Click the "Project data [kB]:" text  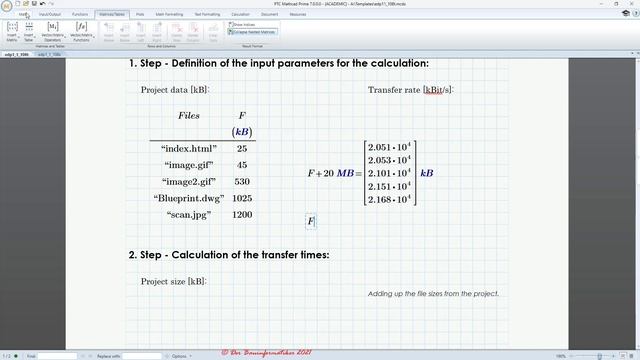click(175, 90)
